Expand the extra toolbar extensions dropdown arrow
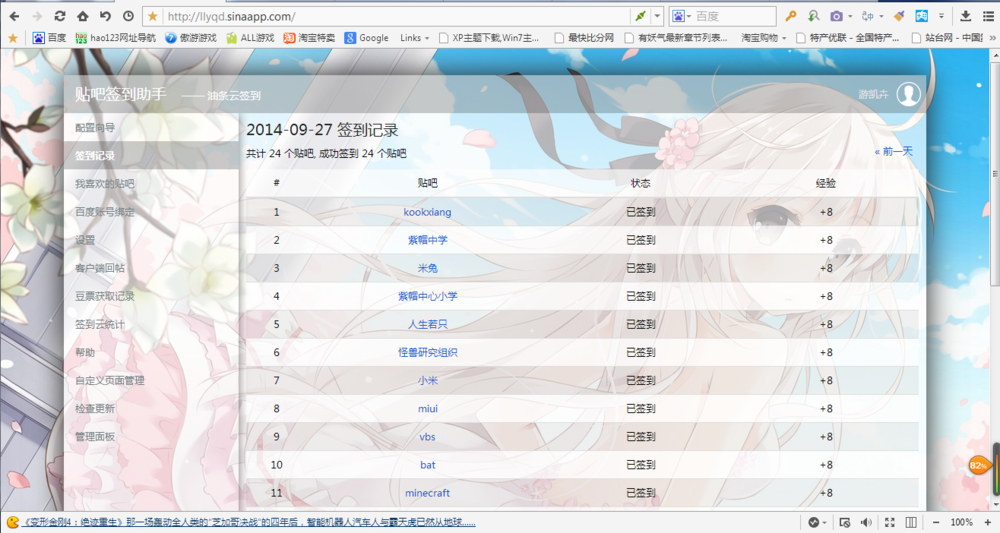Image resolution: width=1000 pixels, height=533 pixels. [941, 17]
